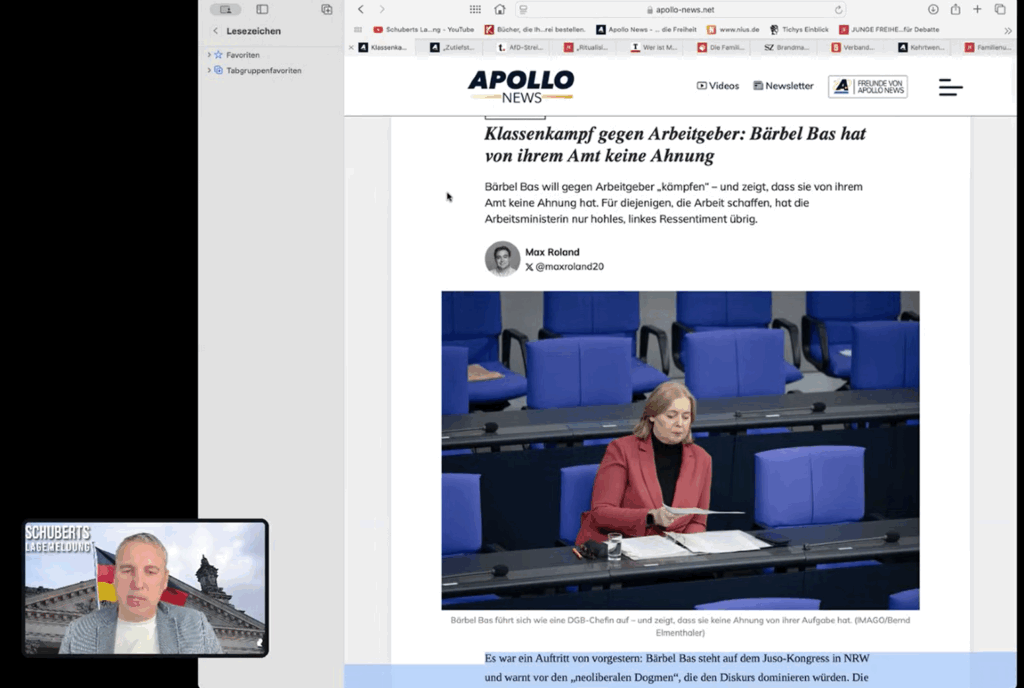Click the new tab group icon

[x=326, y=9]
